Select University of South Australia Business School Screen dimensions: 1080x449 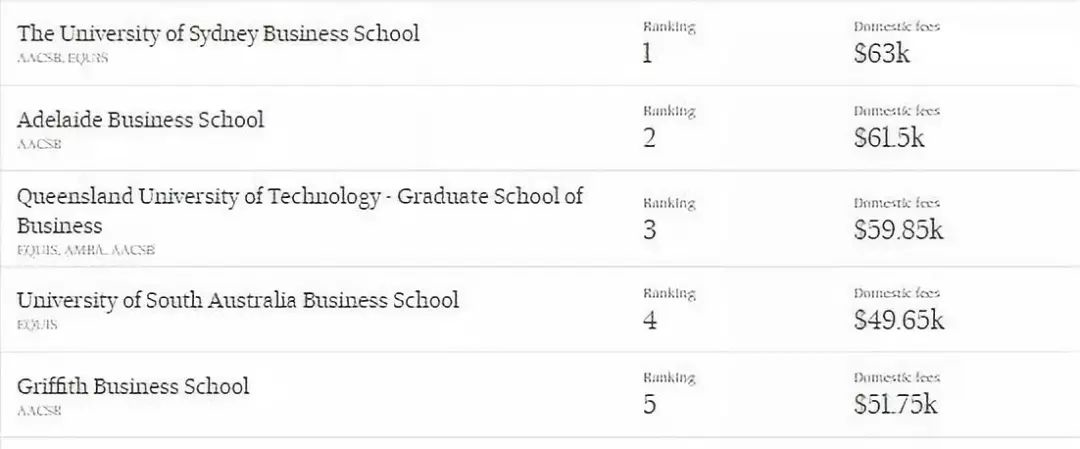point(238,300)
